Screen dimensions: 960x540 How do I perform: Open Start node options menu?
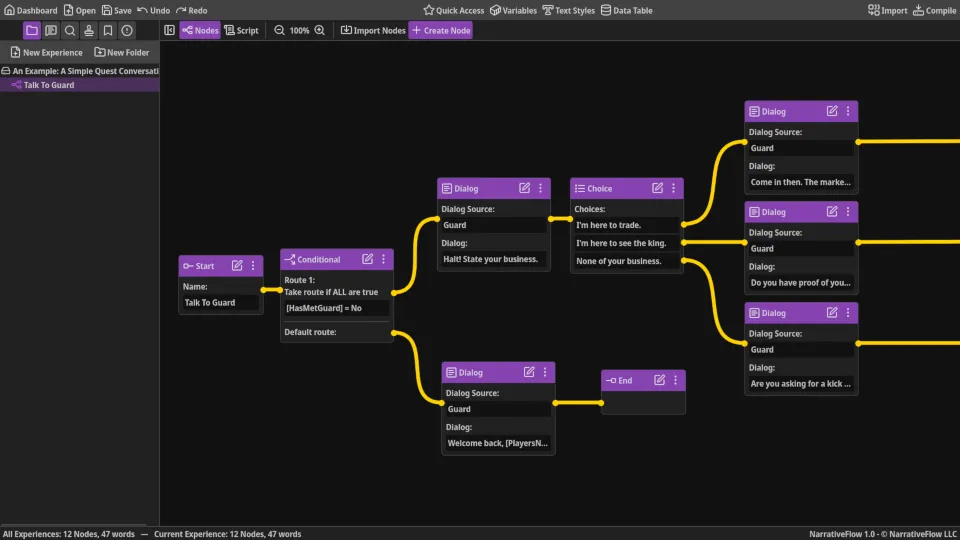253,265
